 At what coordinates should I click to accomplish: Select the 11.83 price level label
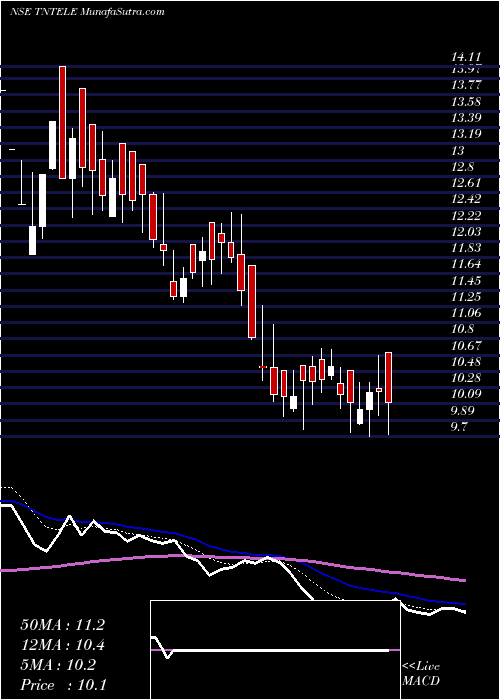(x=466, y=248)
